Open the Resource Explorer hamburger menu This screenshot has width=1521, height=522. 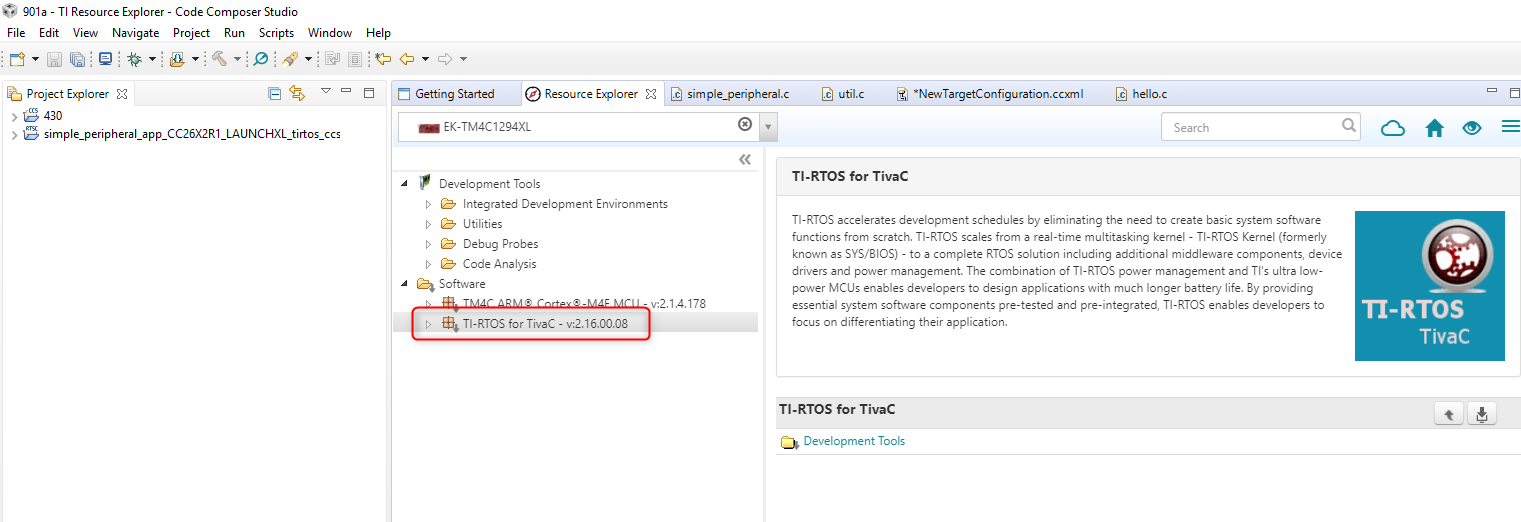tap(1510, 128)
